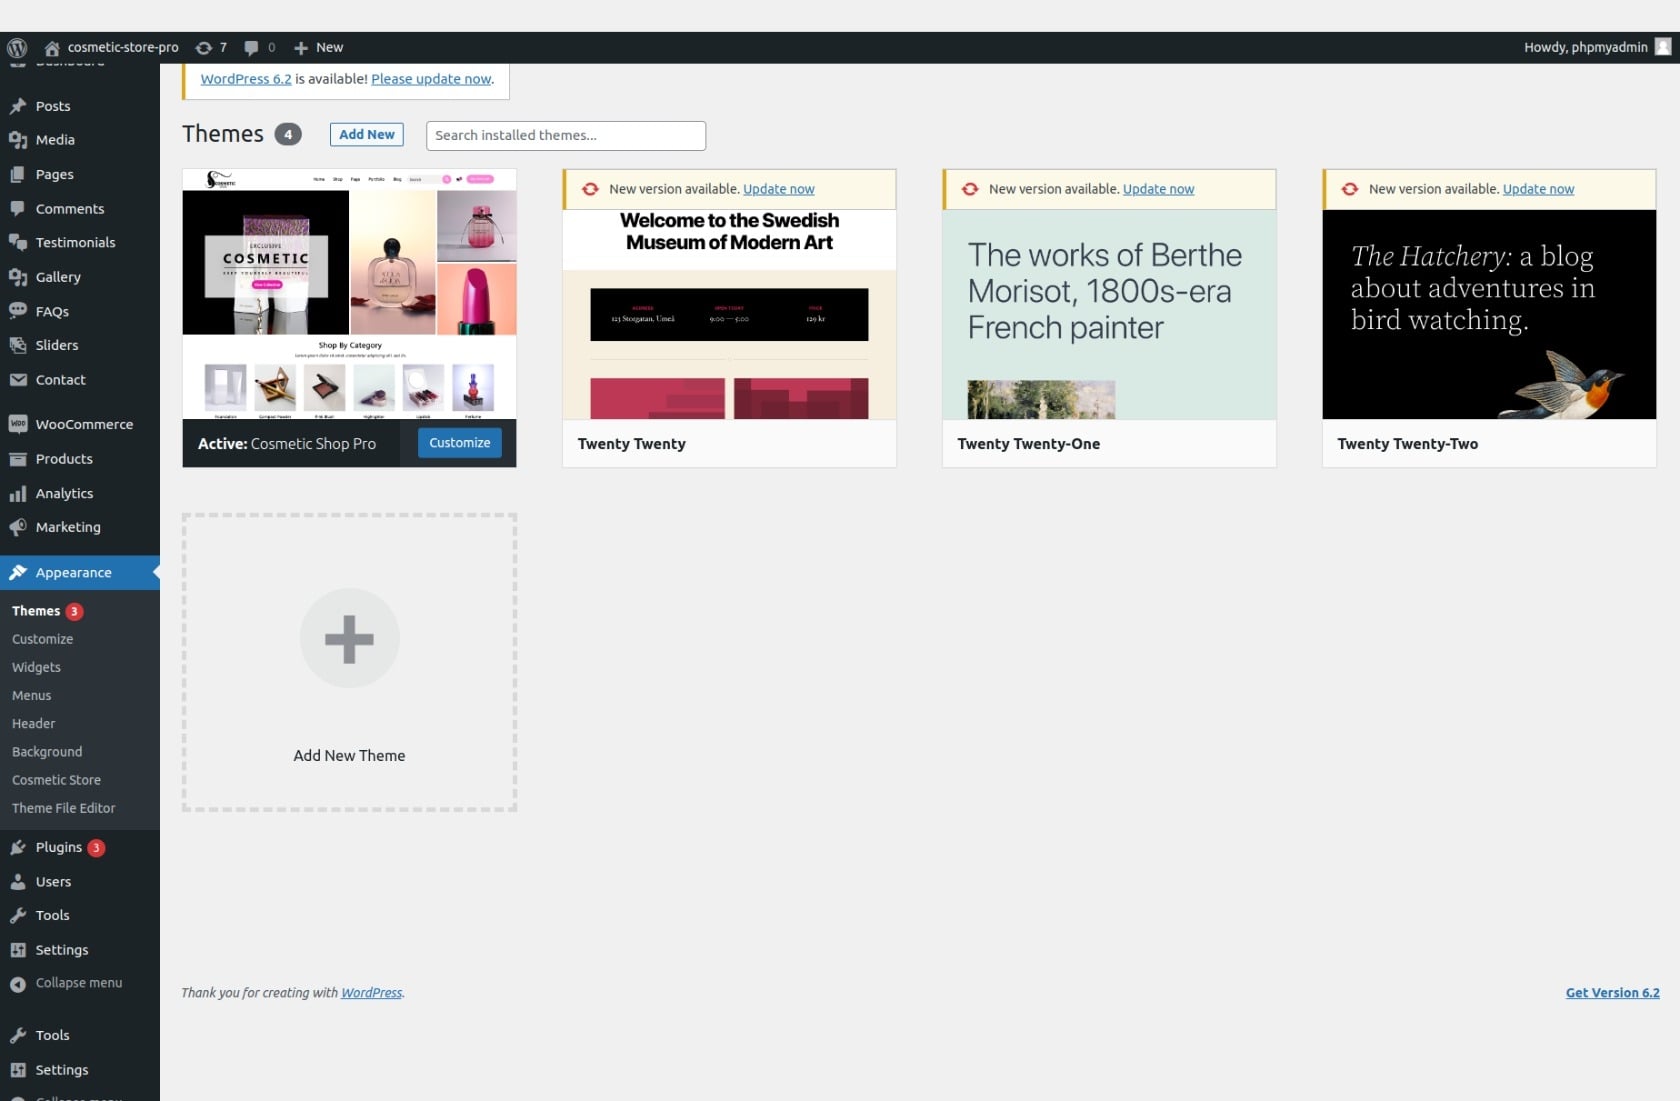
Task: Open the Theme File Editor
Action: tap(63, 808)
